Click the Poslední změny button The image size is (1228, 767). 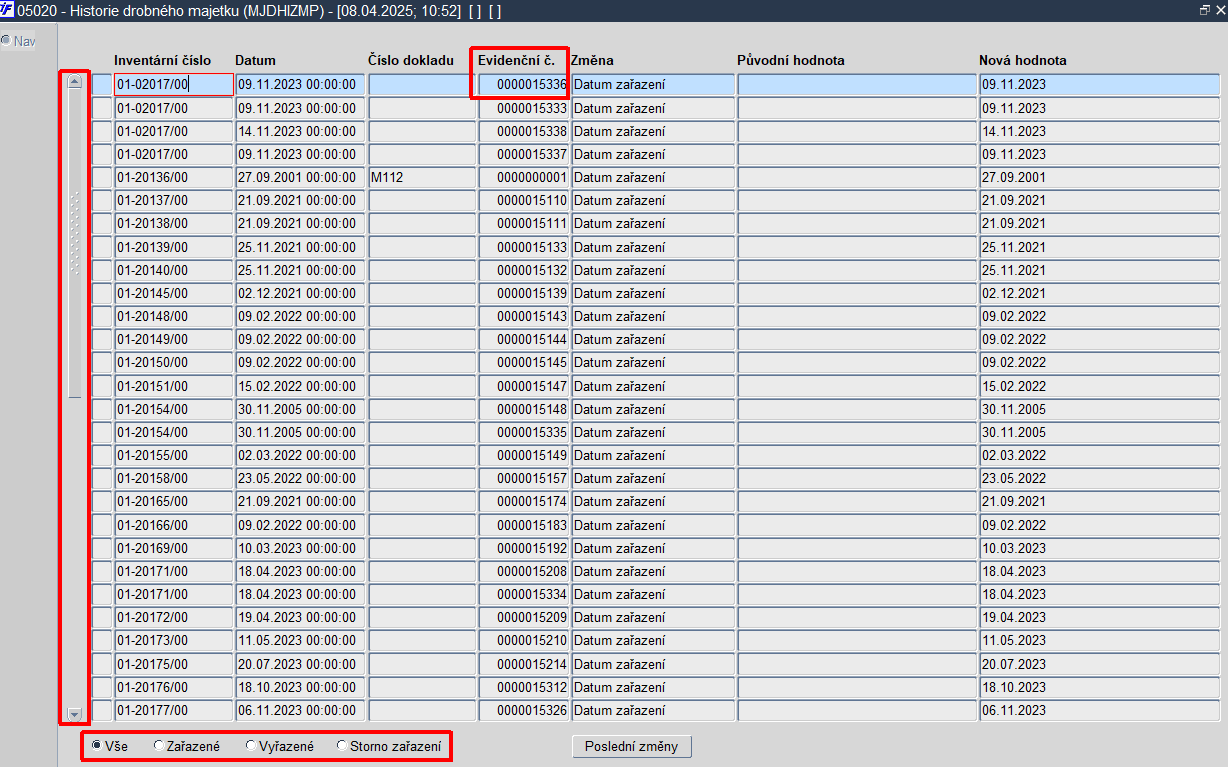tap(631, 747)
